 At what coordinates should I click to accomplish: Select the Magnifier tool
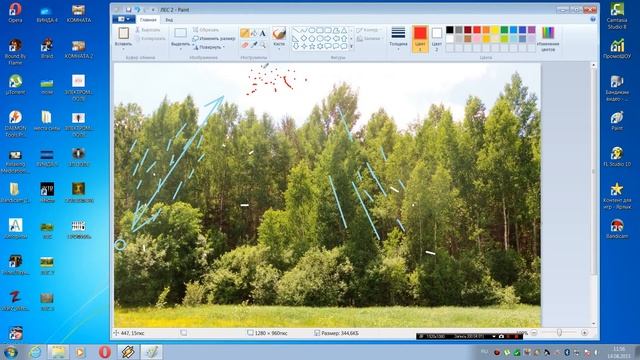coord(262,45)
